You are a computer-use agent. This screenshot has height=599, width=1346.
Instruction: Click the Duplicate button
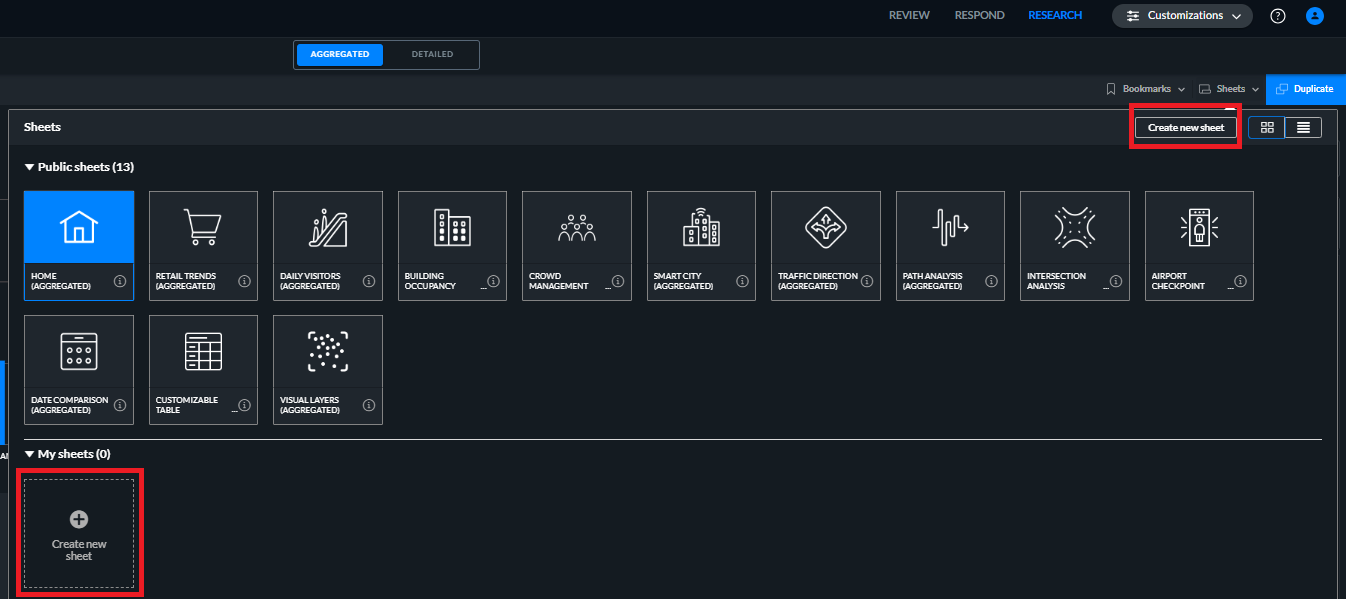(1305, 89)
